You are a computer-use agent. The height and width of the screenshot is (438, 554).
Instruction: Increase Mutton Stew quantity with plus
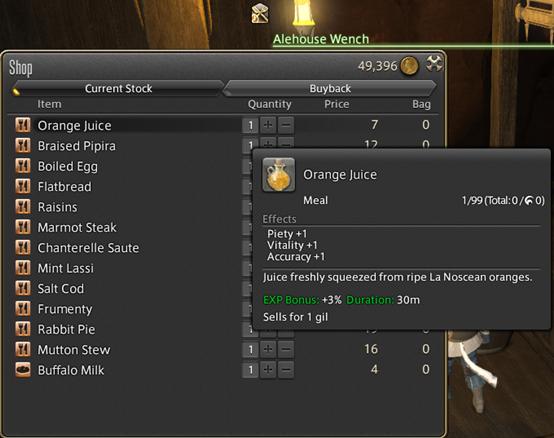click(268, 349)
